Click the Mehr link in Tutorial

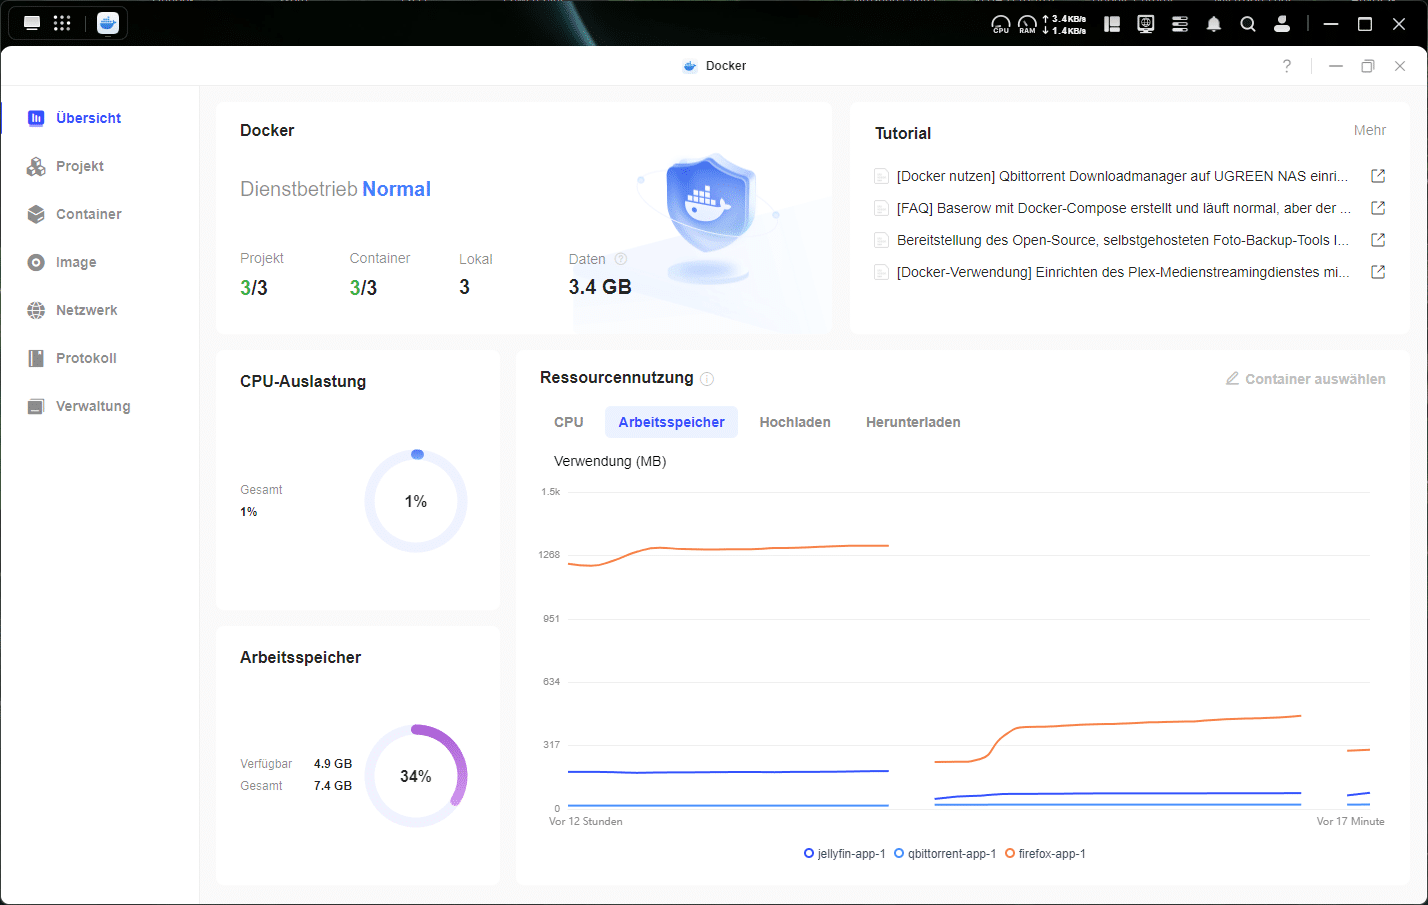[x=1369, y=130]
